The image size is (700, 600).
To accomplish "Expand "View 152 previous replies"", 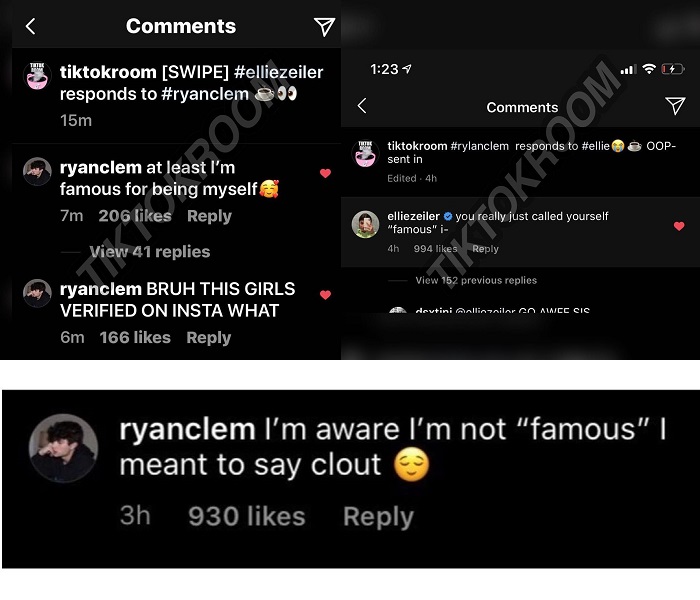I will (x=476, y=280).
